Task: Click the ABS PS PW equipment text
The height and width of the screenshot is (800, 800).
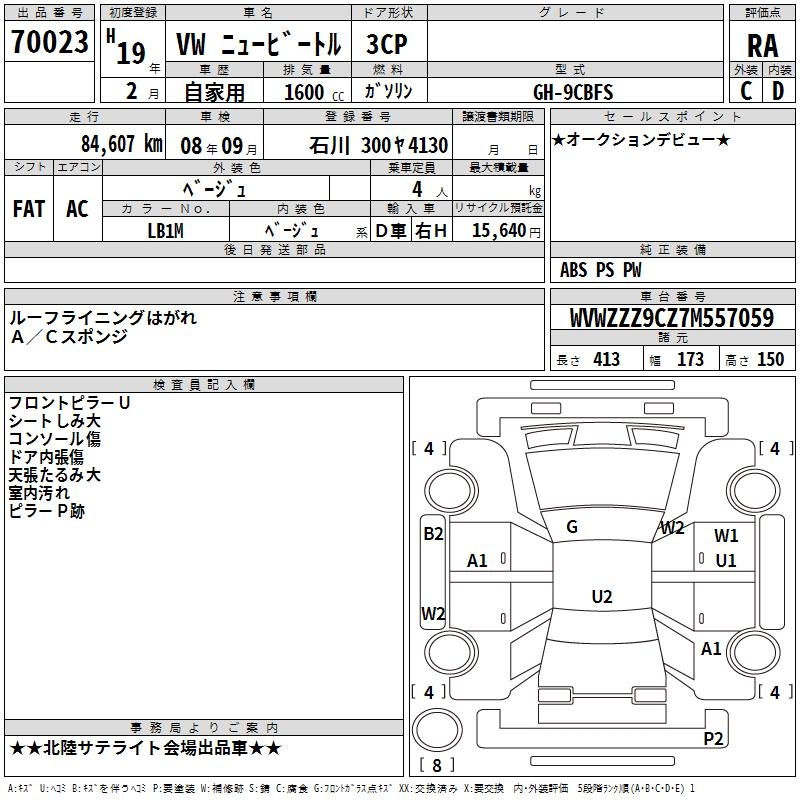Action: coord(601,270)
